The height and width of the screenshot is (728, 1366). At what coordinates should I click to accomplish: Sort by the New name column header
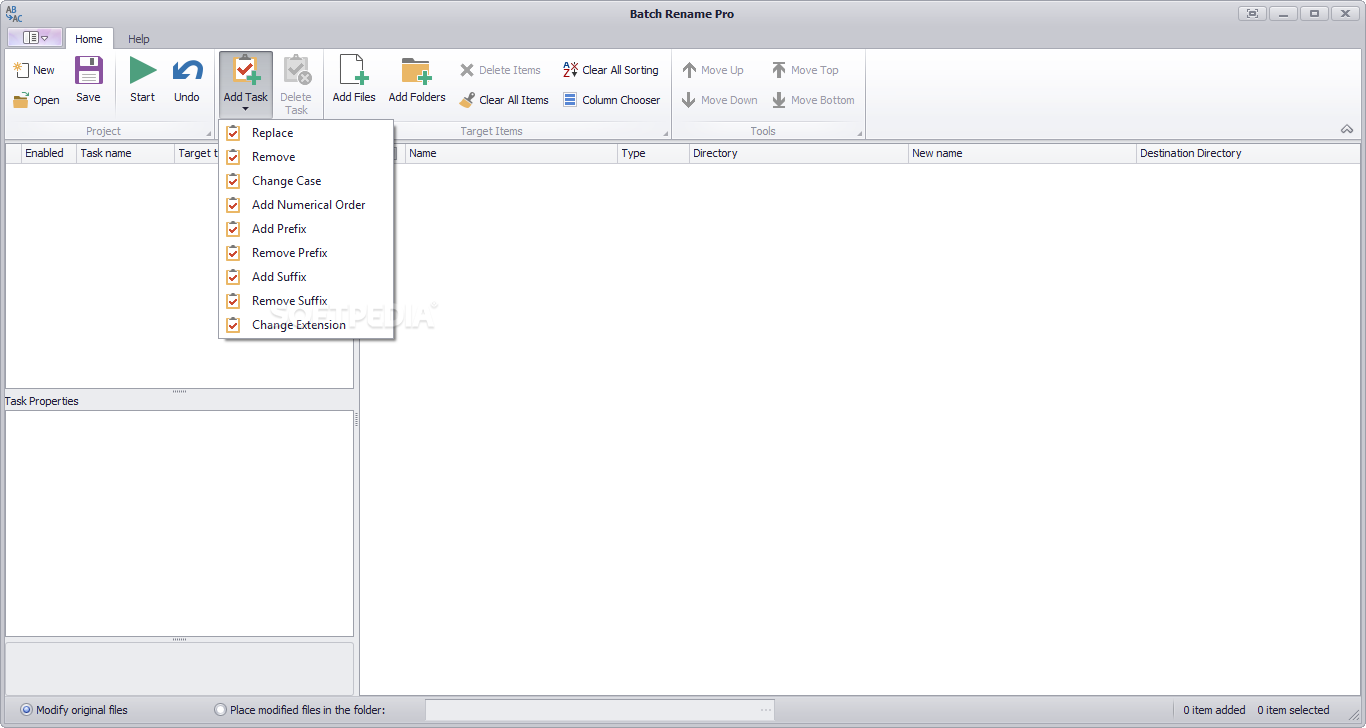tap(1022, 153)
